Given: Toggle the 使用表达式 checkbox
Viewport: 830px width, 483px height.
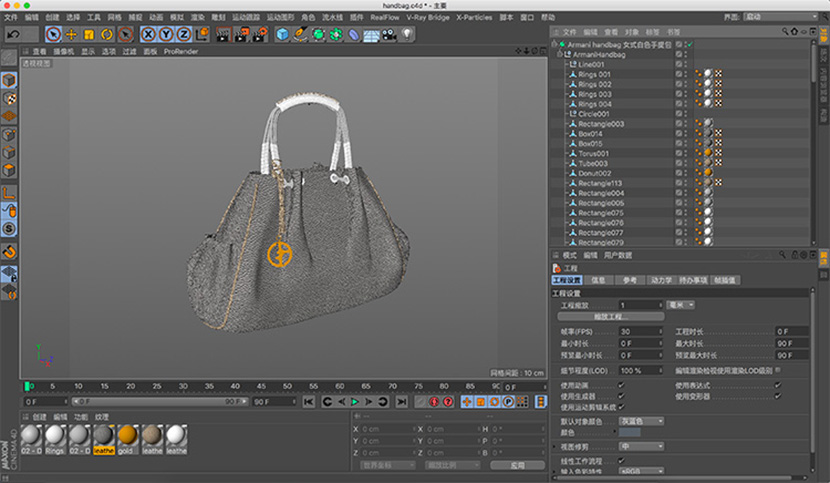Looking at the screenshot, I should [778, 385].
